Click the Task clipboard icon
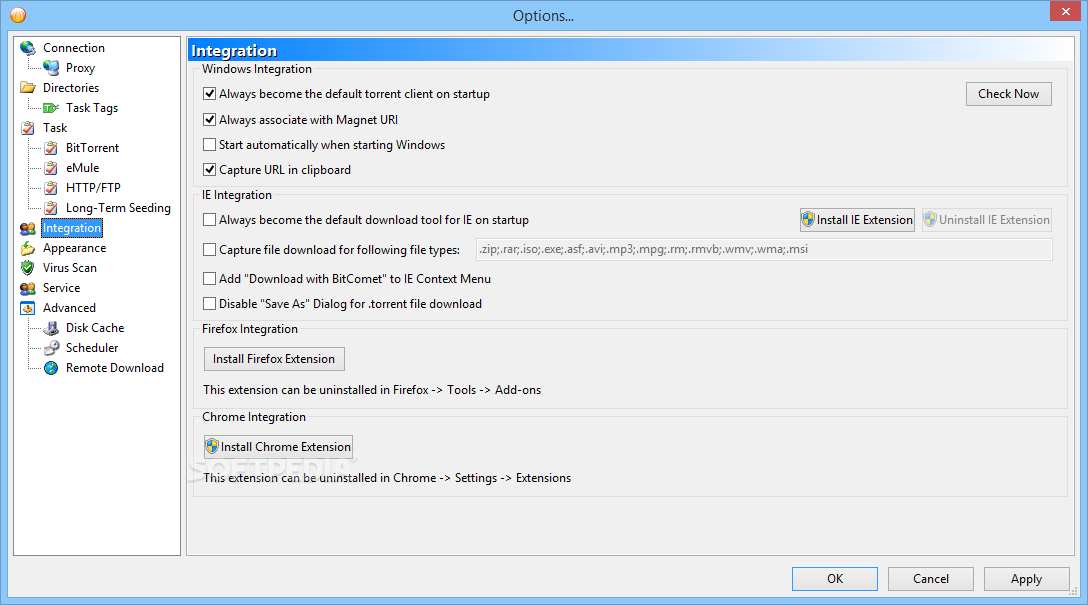1088x605 pixels. click(x=28, y=128)
